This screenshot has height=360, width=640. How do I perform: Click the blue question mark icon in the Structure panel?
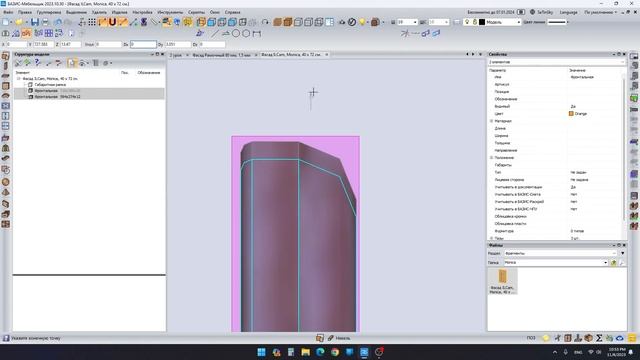38,63
